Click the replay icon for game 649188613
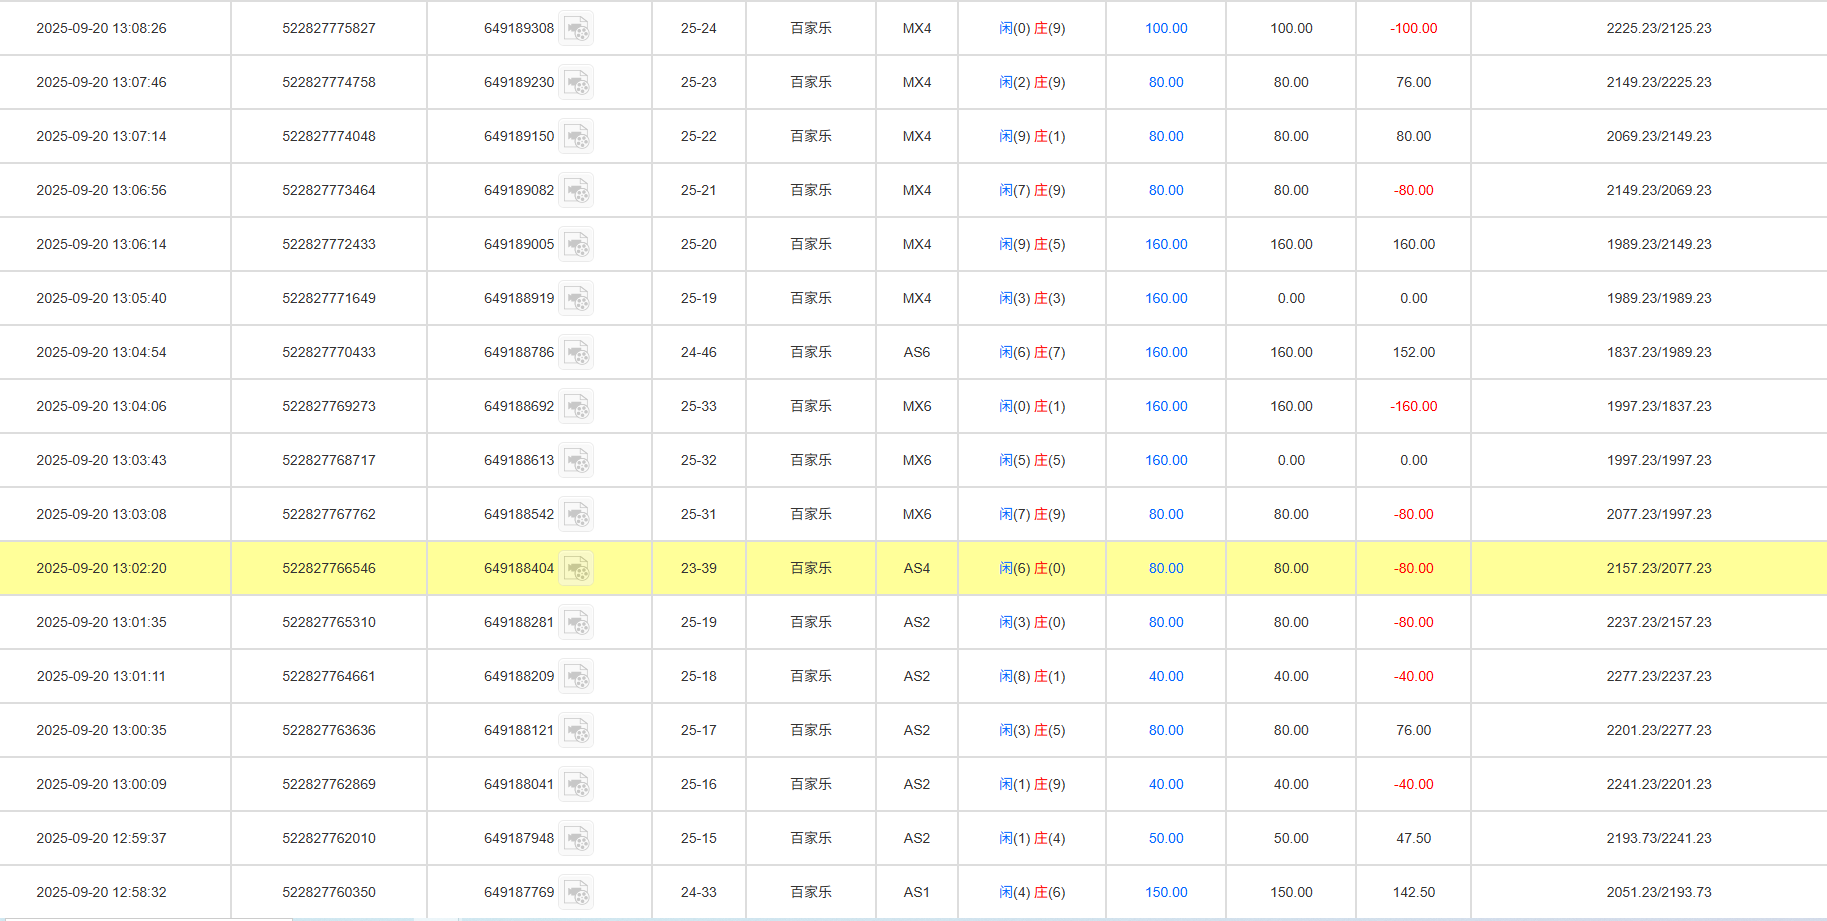 [577, 460]
